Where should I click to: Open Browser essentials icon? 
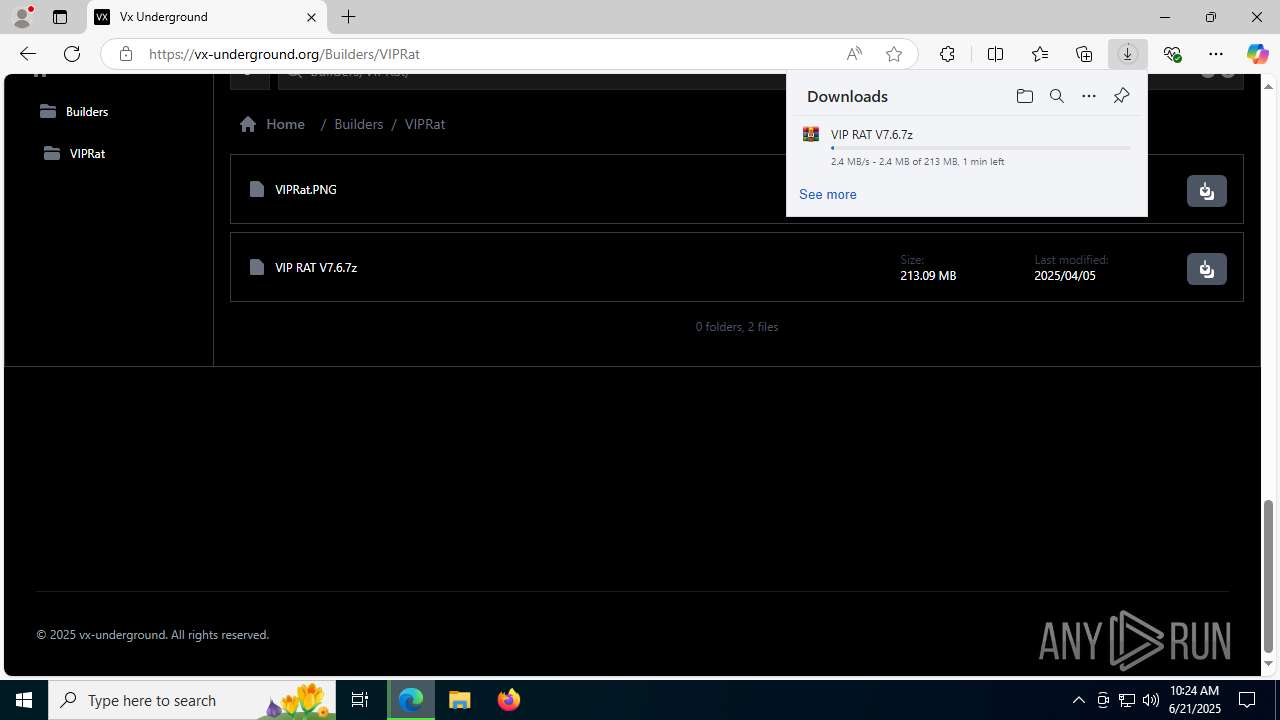point(1172,54)
